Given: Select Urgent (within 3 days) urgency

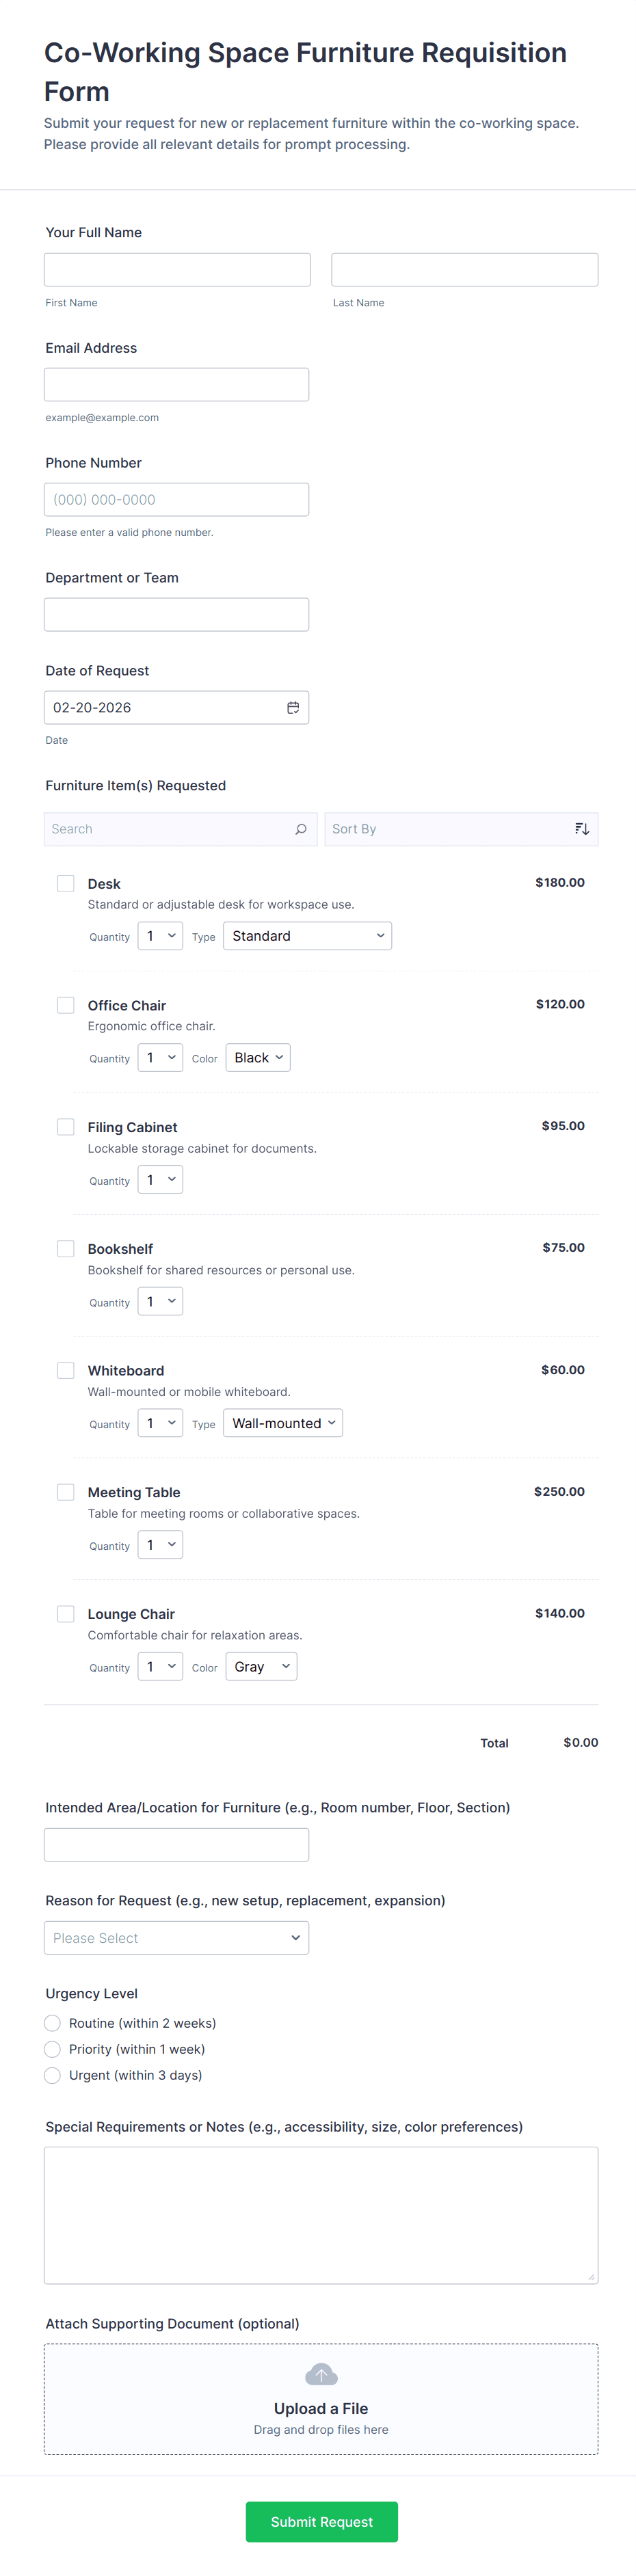Looking at the screenshot, I should coord(53,2075).
